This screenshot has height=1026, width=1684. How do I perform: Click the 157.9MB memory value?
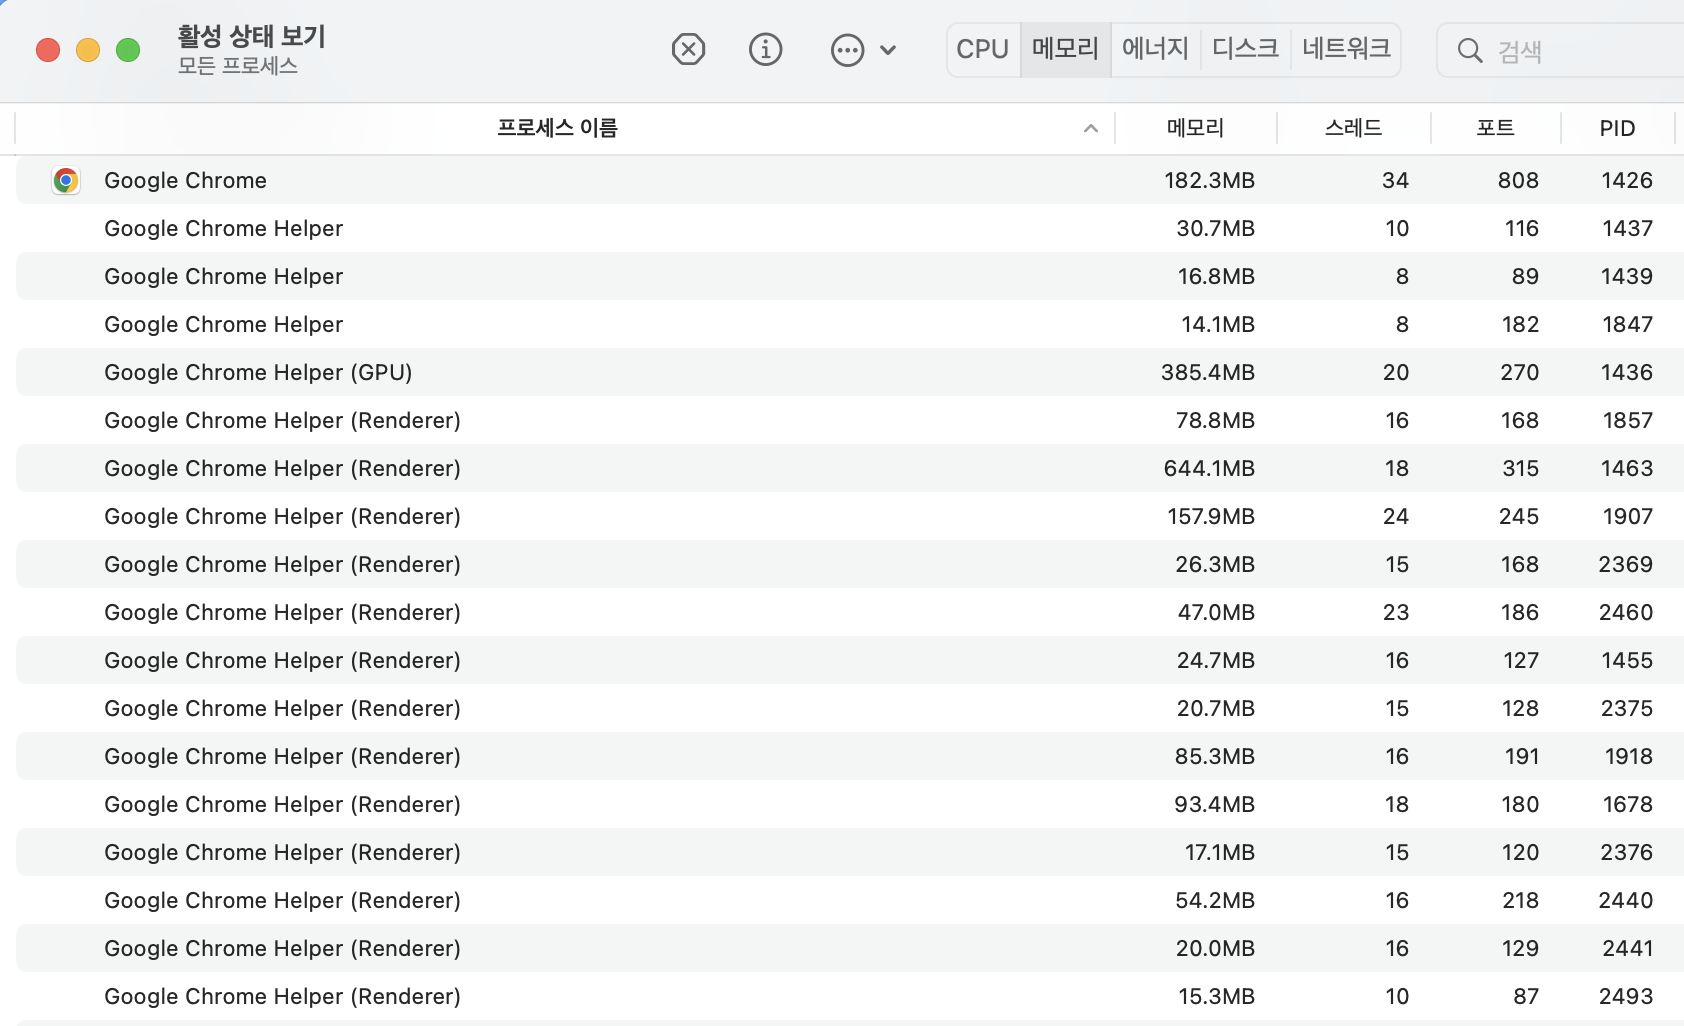[x=1211, y=516]
